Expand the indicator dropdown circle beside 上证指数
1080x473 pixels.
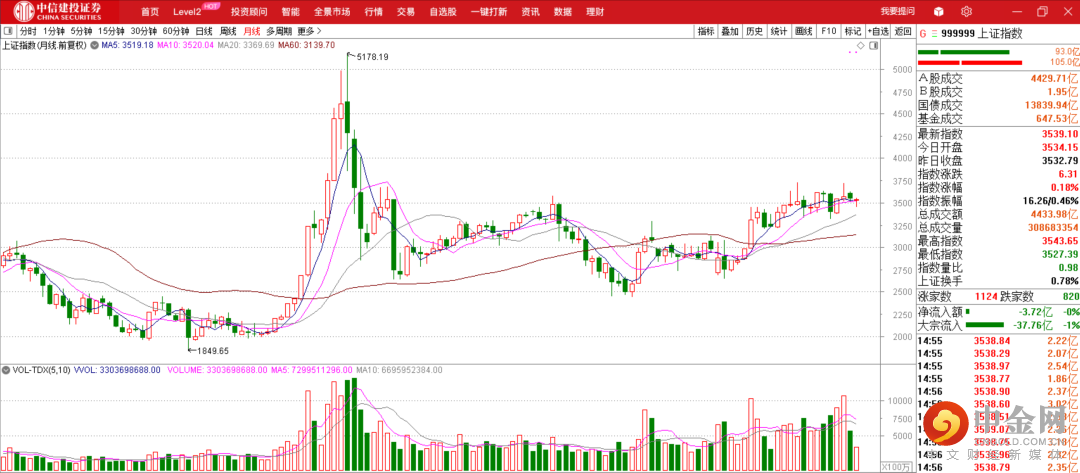click(x=94, y=45)
